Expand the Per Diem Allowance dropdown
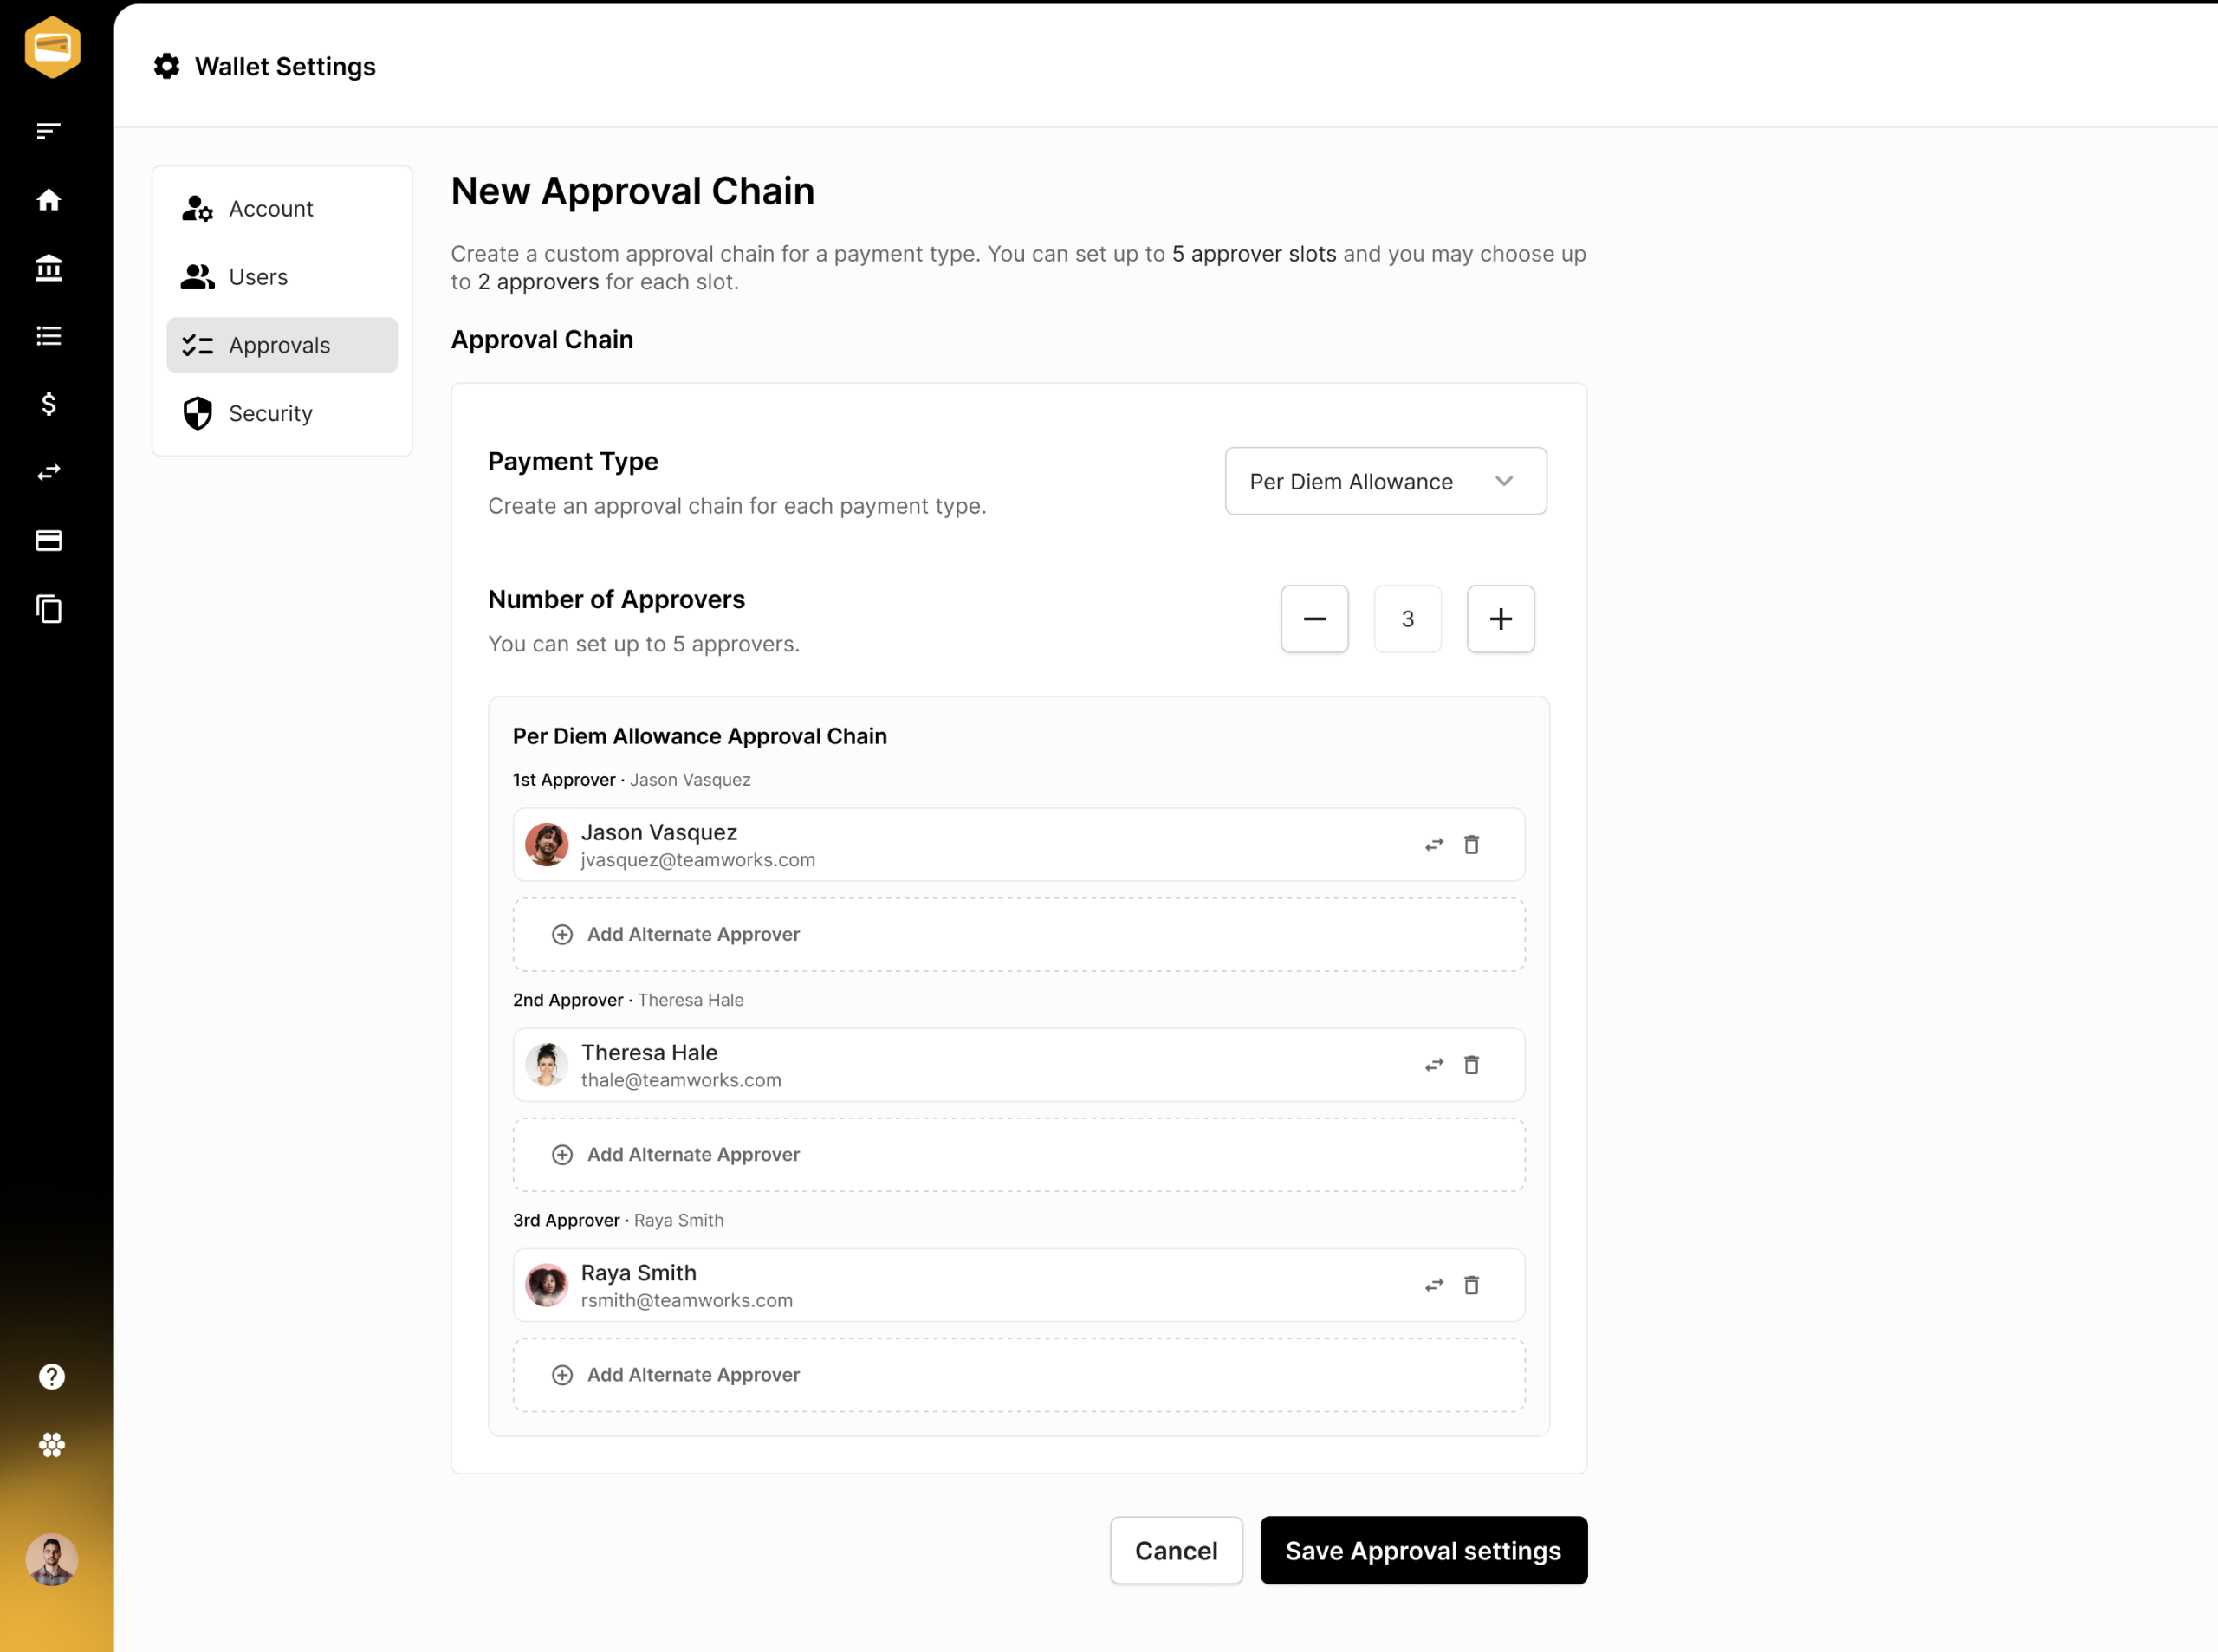 [x=1386, y=481]
